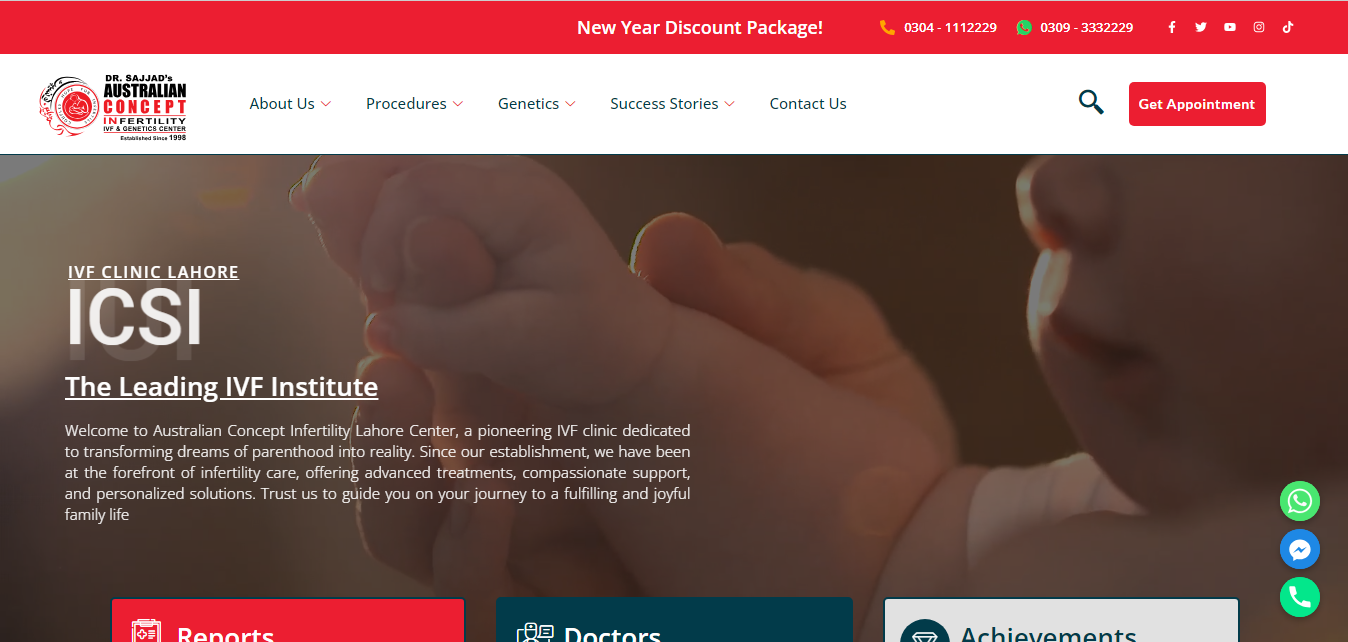Open the Contact Us menu item

(808, 104)
